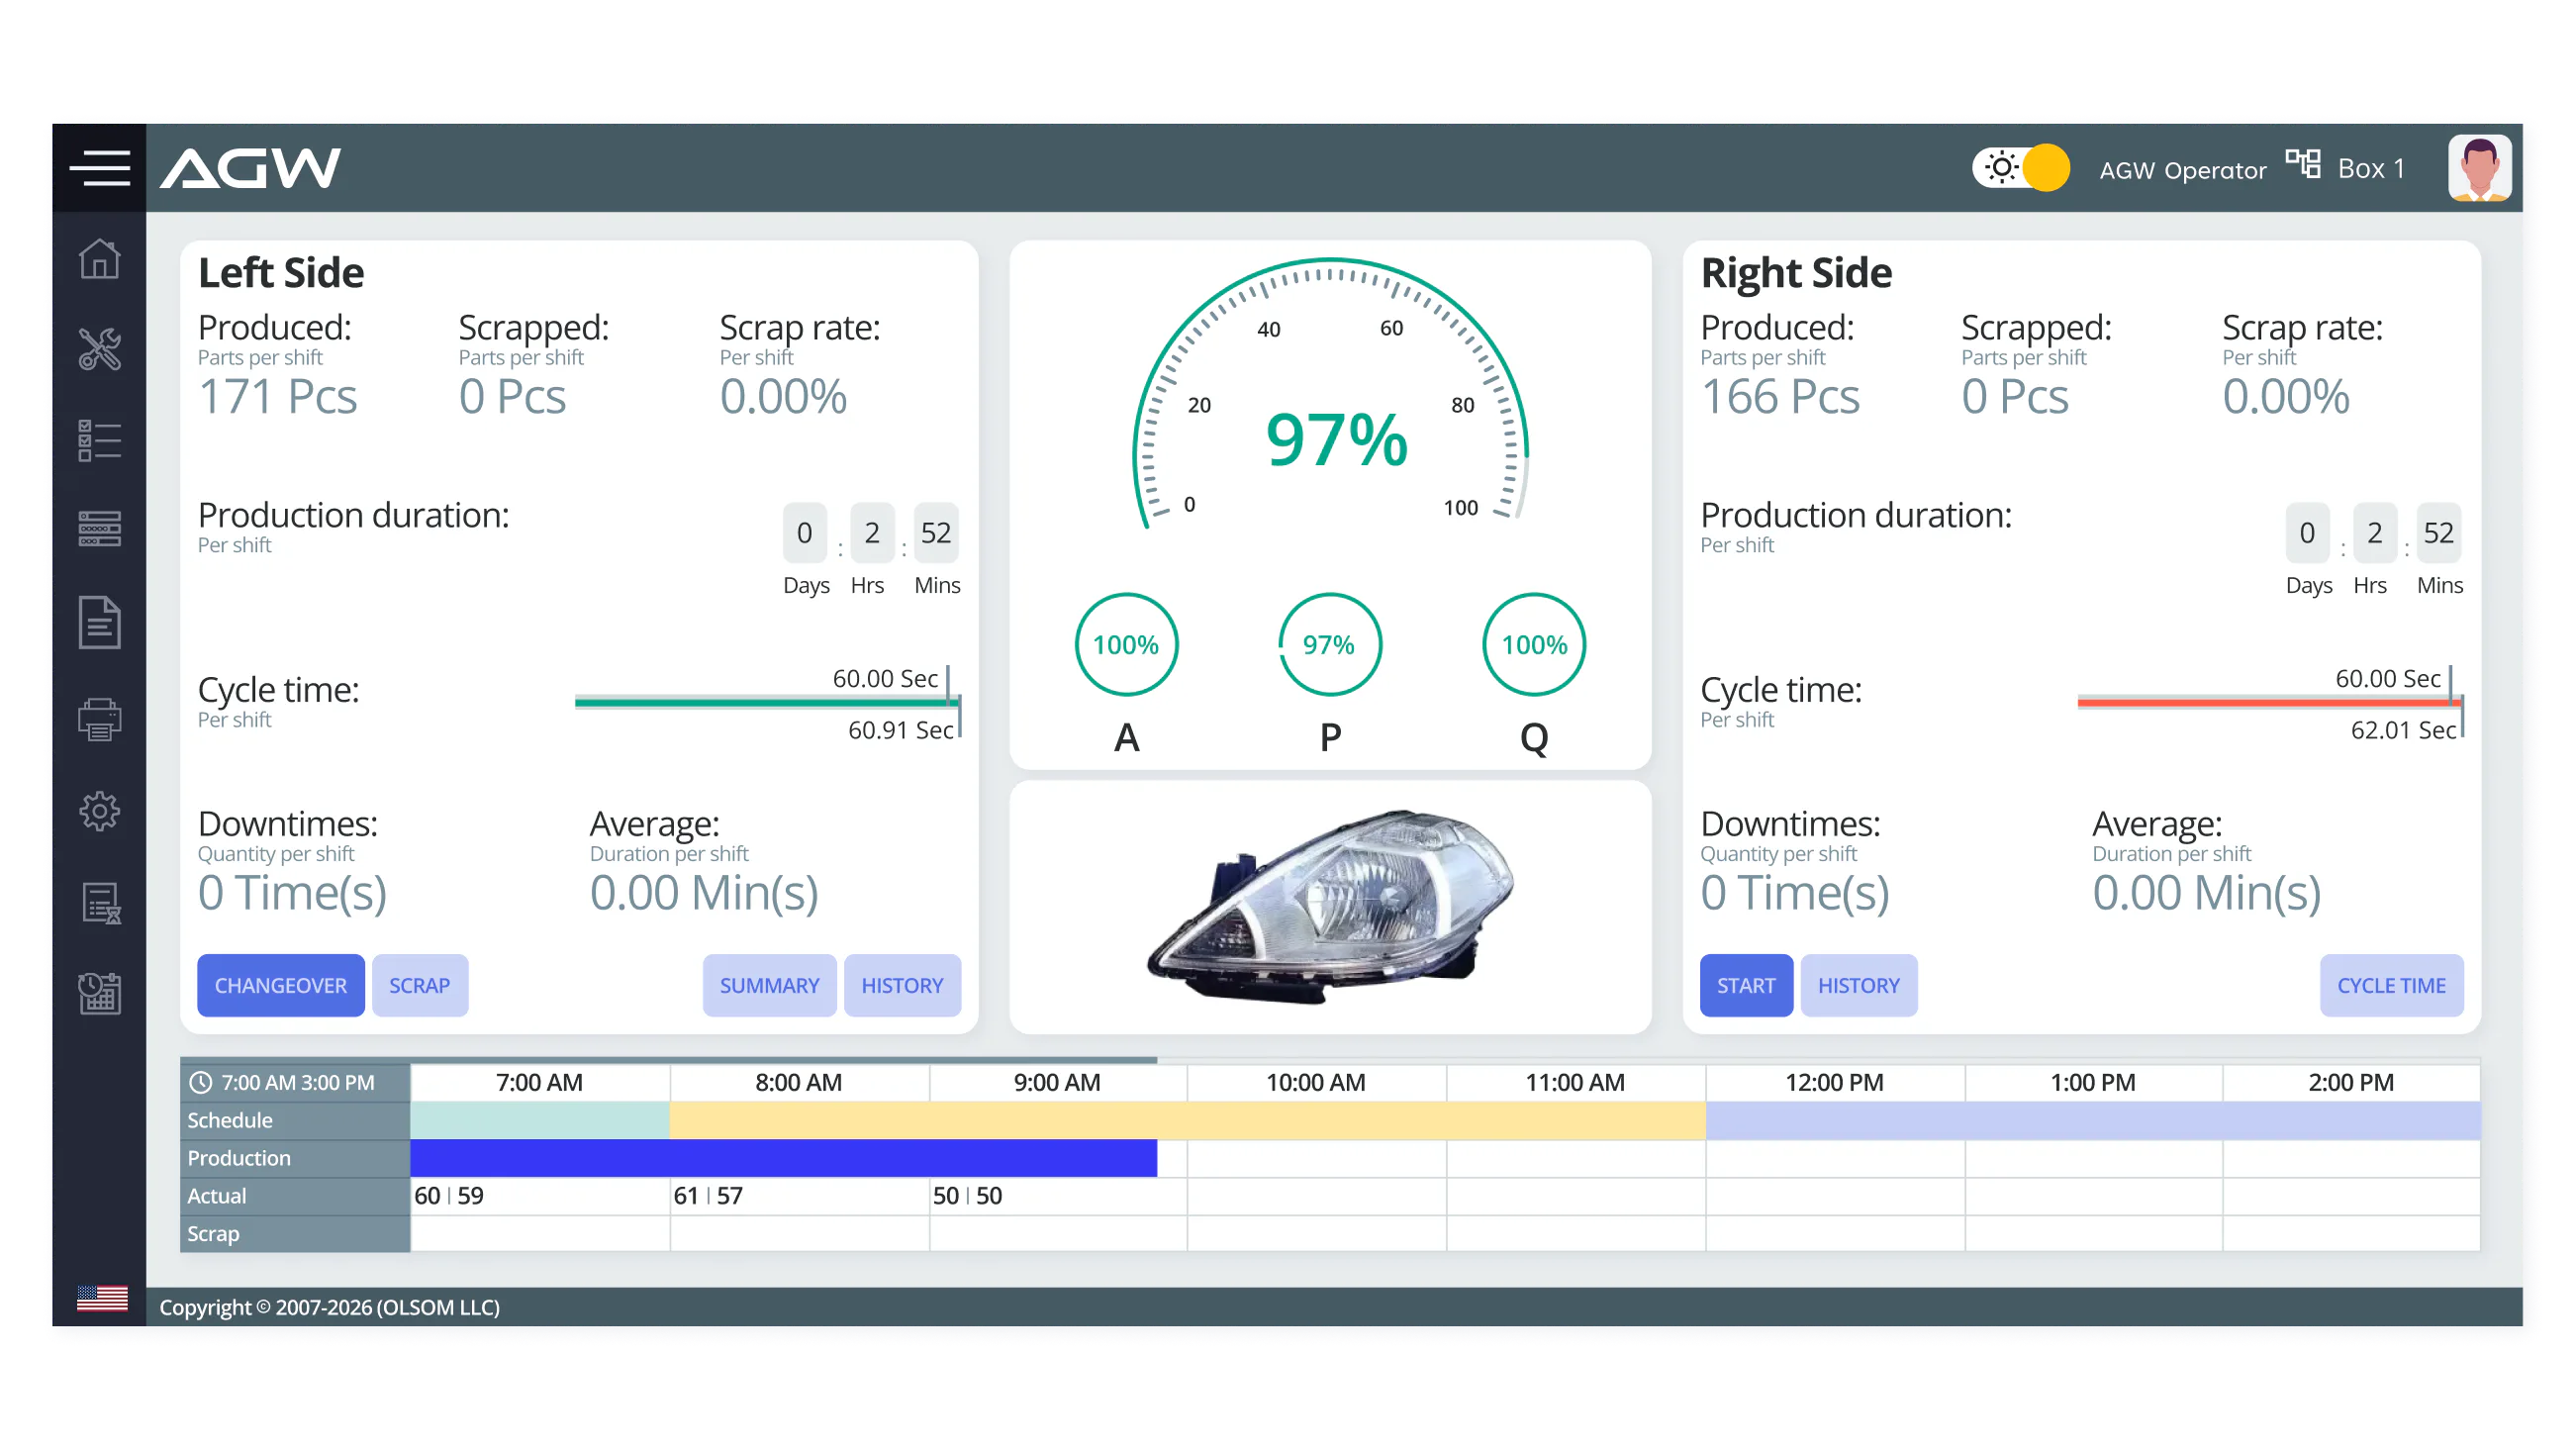
Task: Open the stacked racks sidebar icon
Action: click(x=99, y=529)
